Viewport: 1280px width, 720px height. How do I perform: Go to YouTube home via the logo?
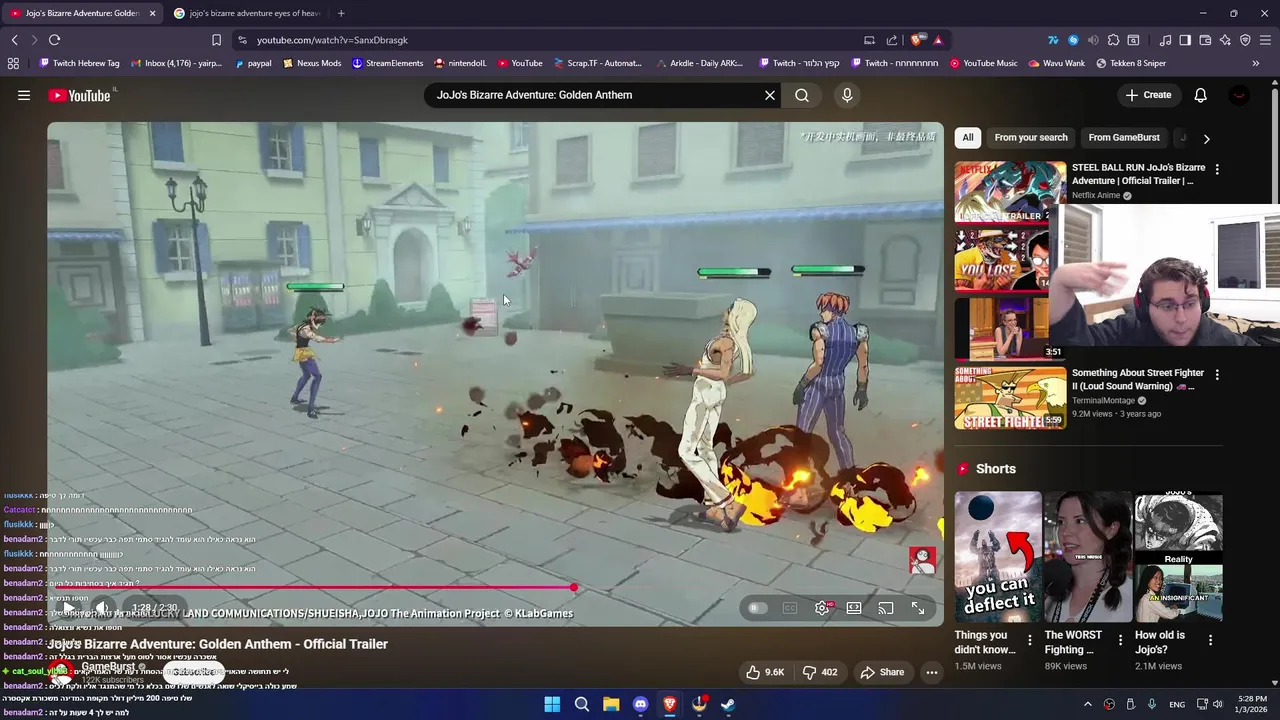coord(80,95)
